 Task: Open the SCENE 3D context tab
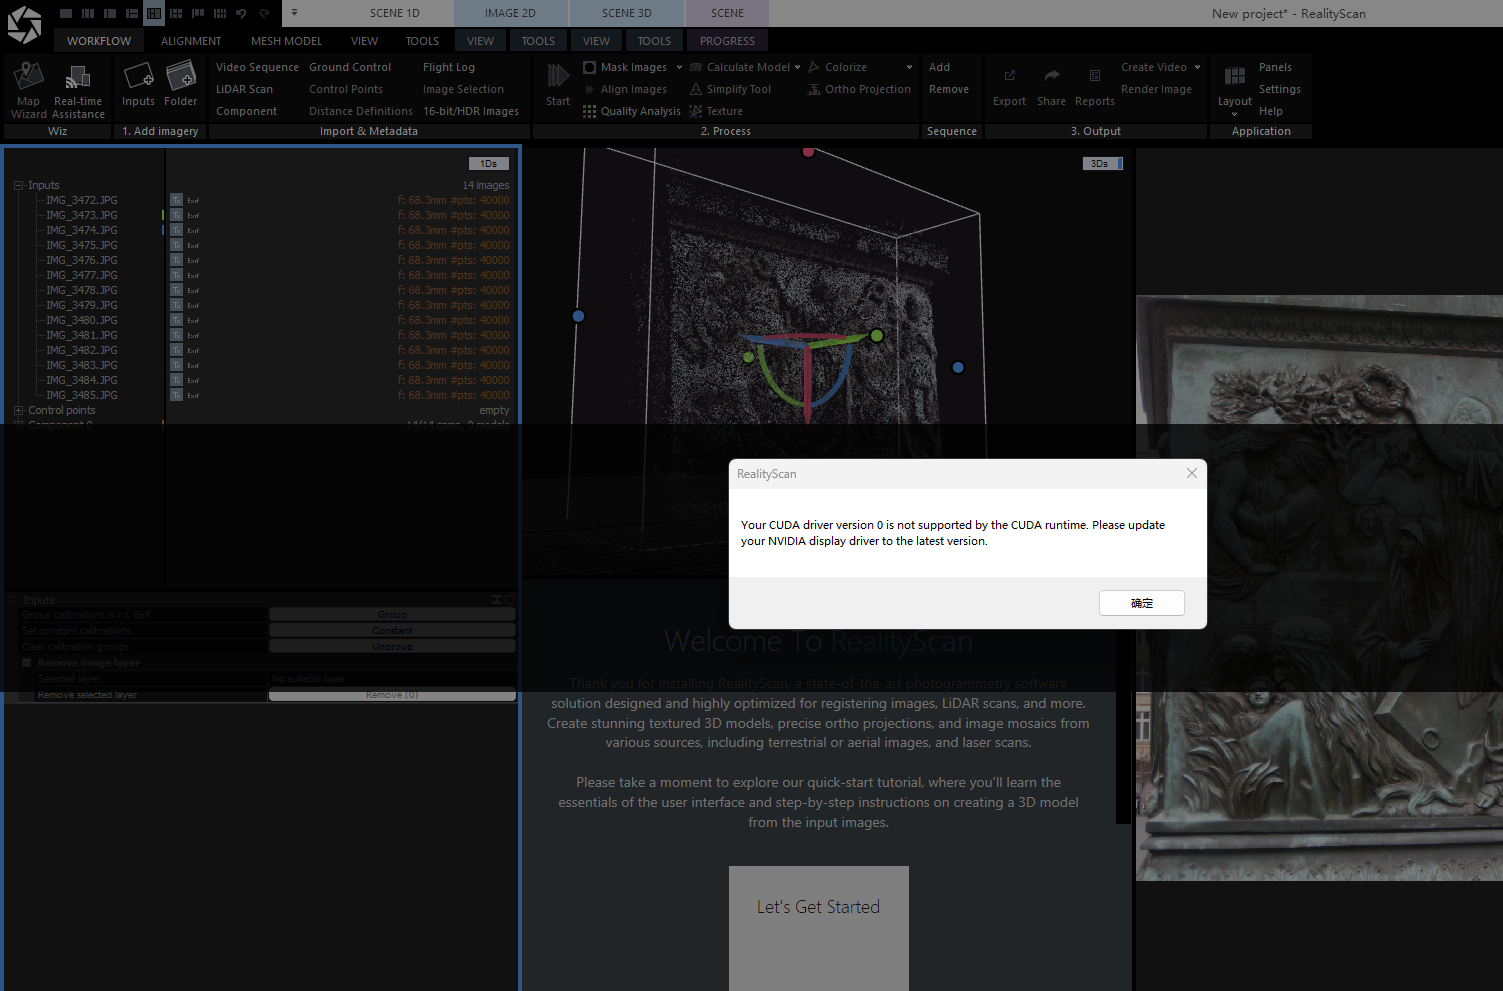627,13
